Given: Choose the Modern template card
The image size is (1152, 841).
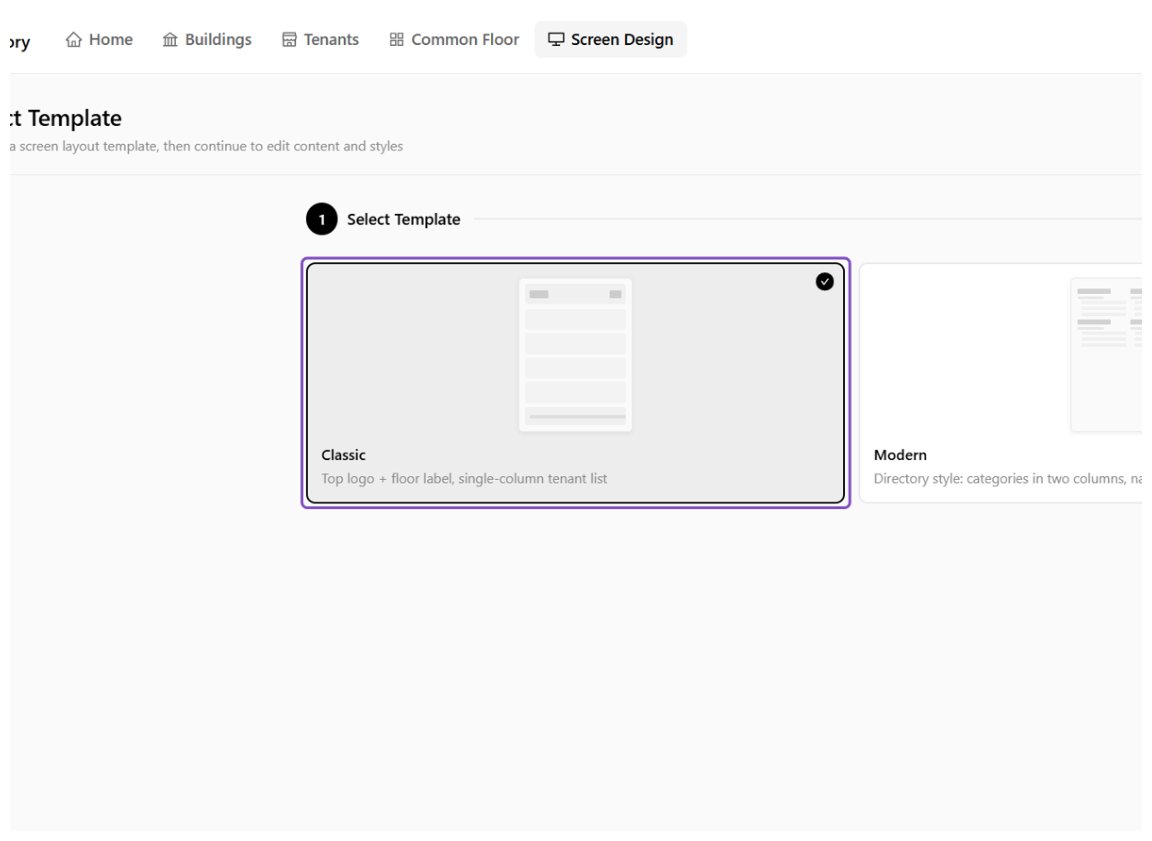Looking at the screenshot, I should pyautogui.click(x=1001, y=383).
